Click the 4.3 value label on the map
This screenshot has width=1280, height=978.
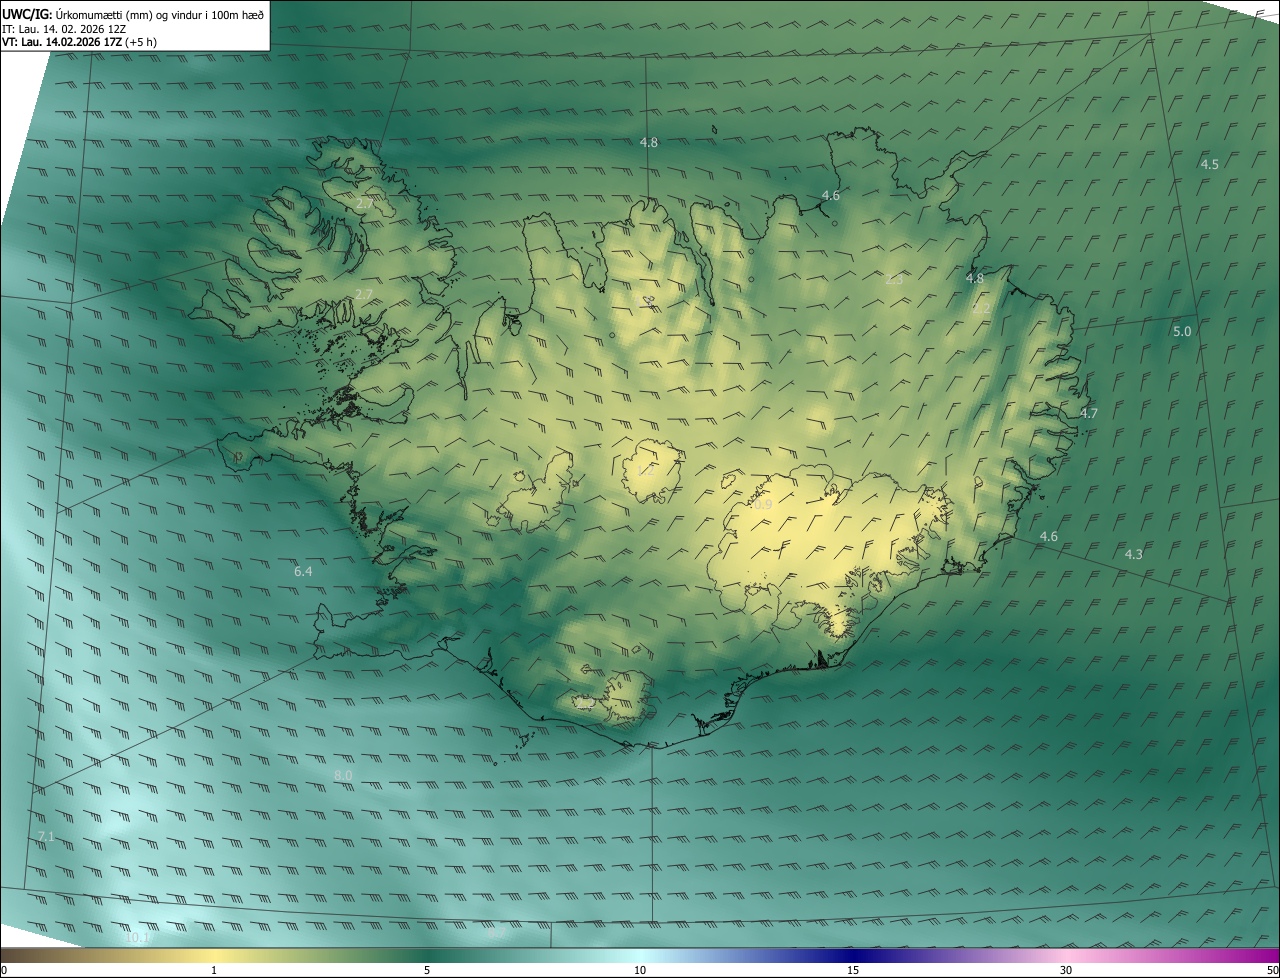(x=1133, y=554)
